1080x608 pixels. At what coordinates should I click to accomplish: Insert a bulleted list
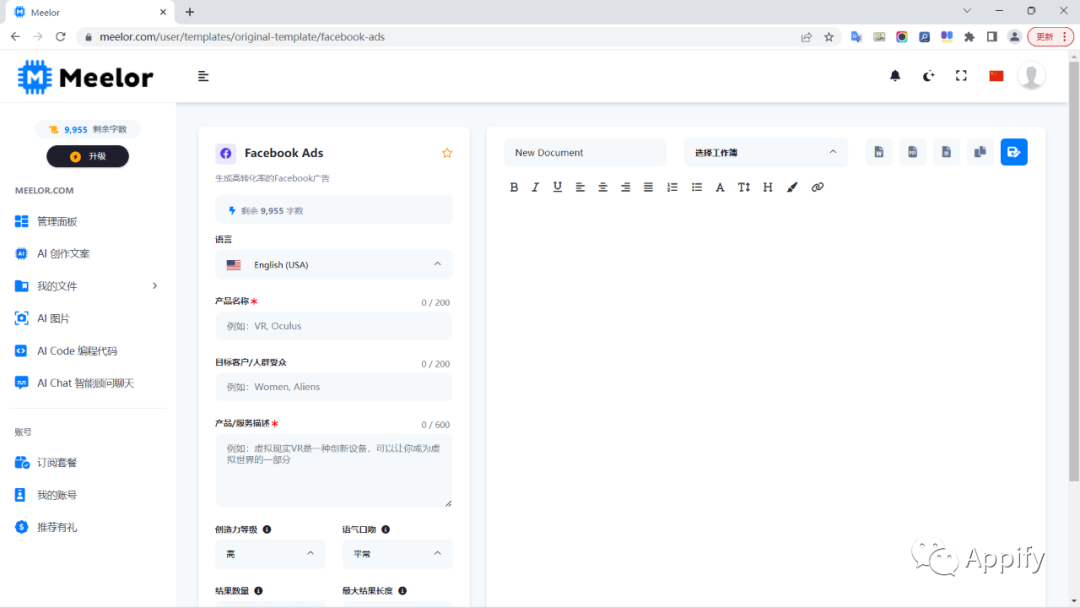(x=696, y=187)
